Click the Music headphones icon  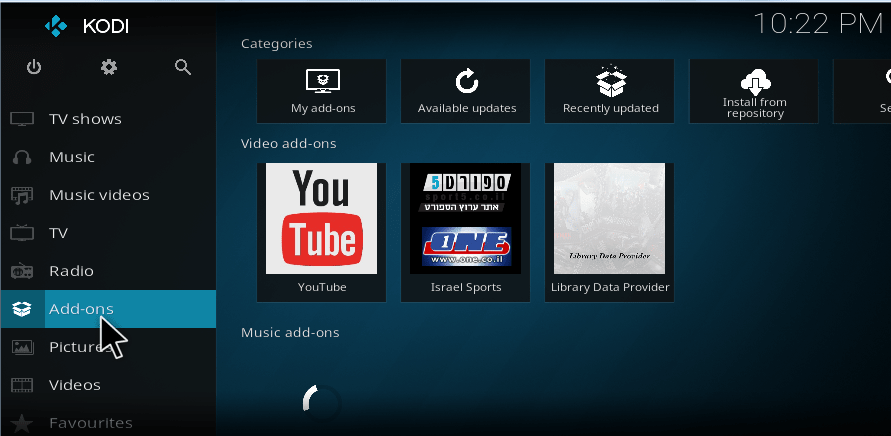[x=22, y=157]
